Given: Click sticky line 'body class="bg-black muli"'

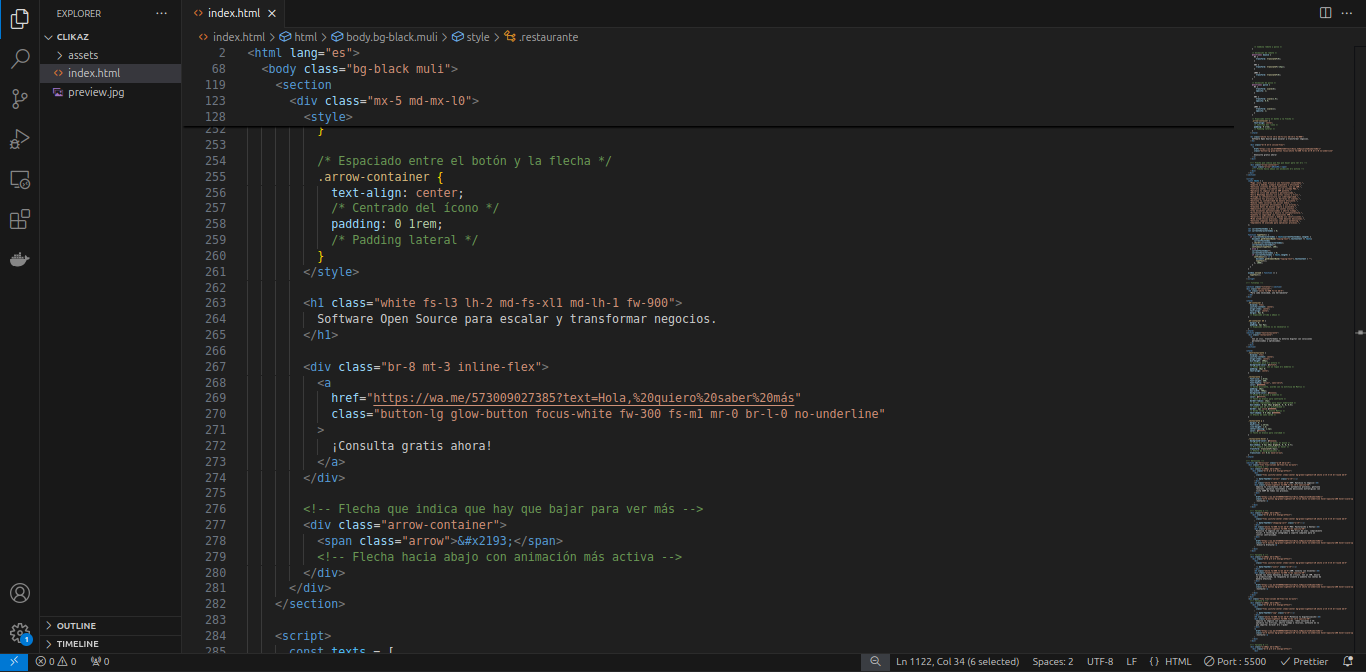Looking at the screenshot, I should 360,69.
